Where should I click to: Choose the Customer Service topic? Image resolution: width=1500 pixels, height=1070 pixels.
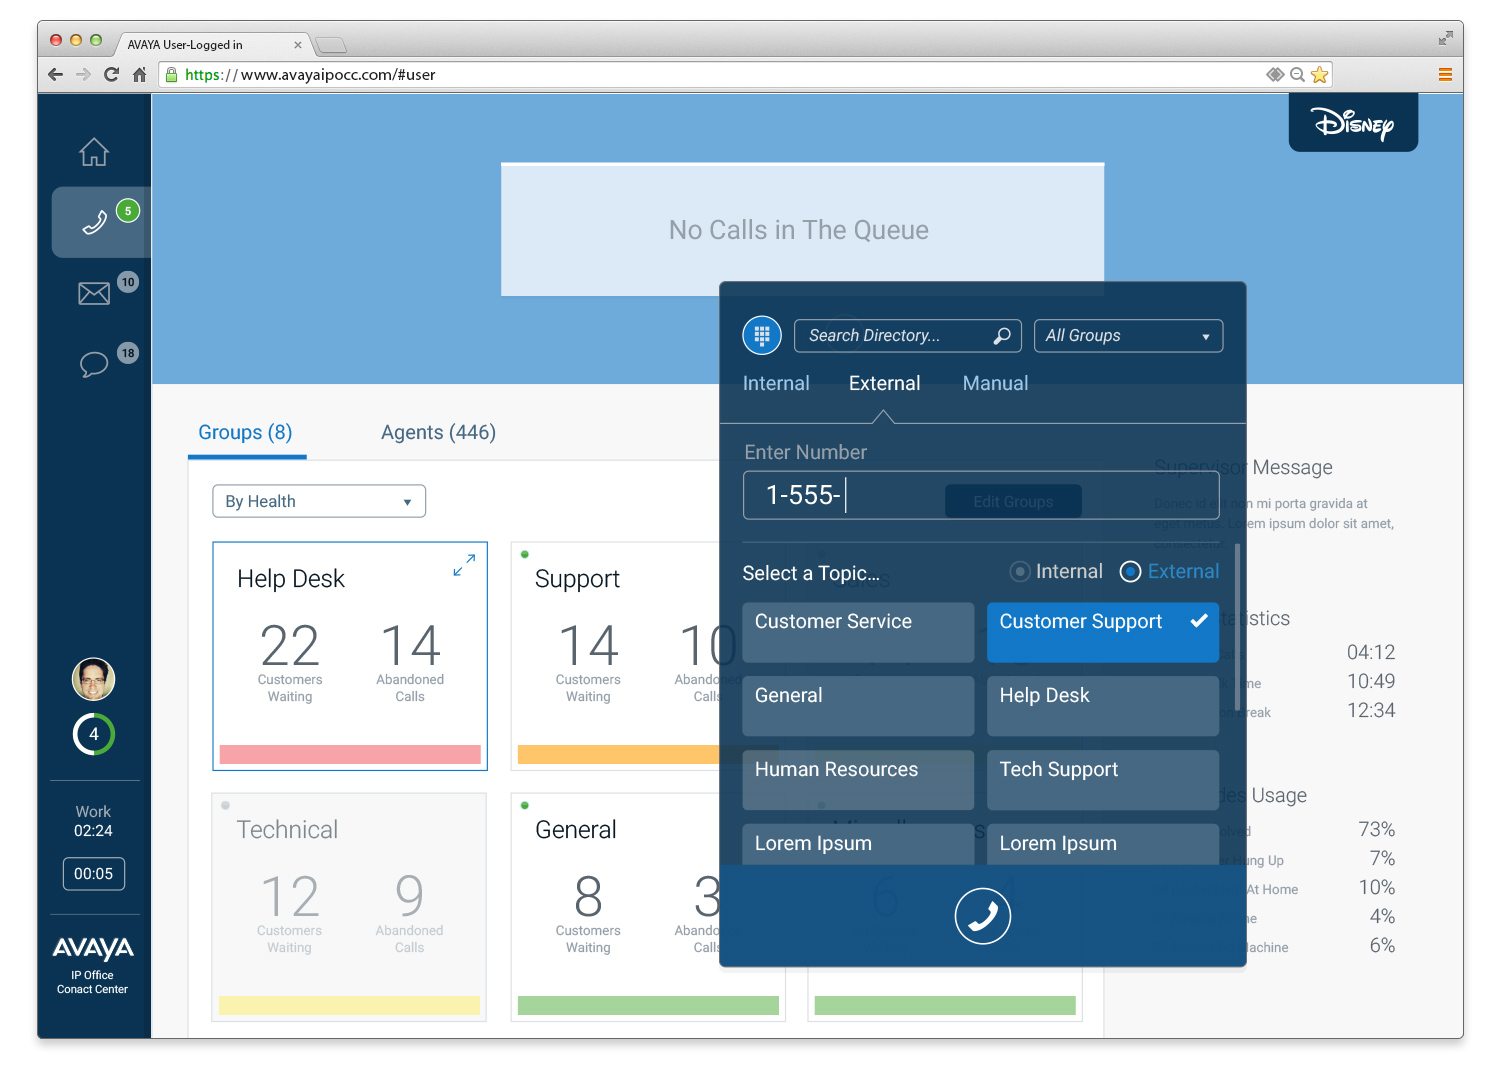858,632
